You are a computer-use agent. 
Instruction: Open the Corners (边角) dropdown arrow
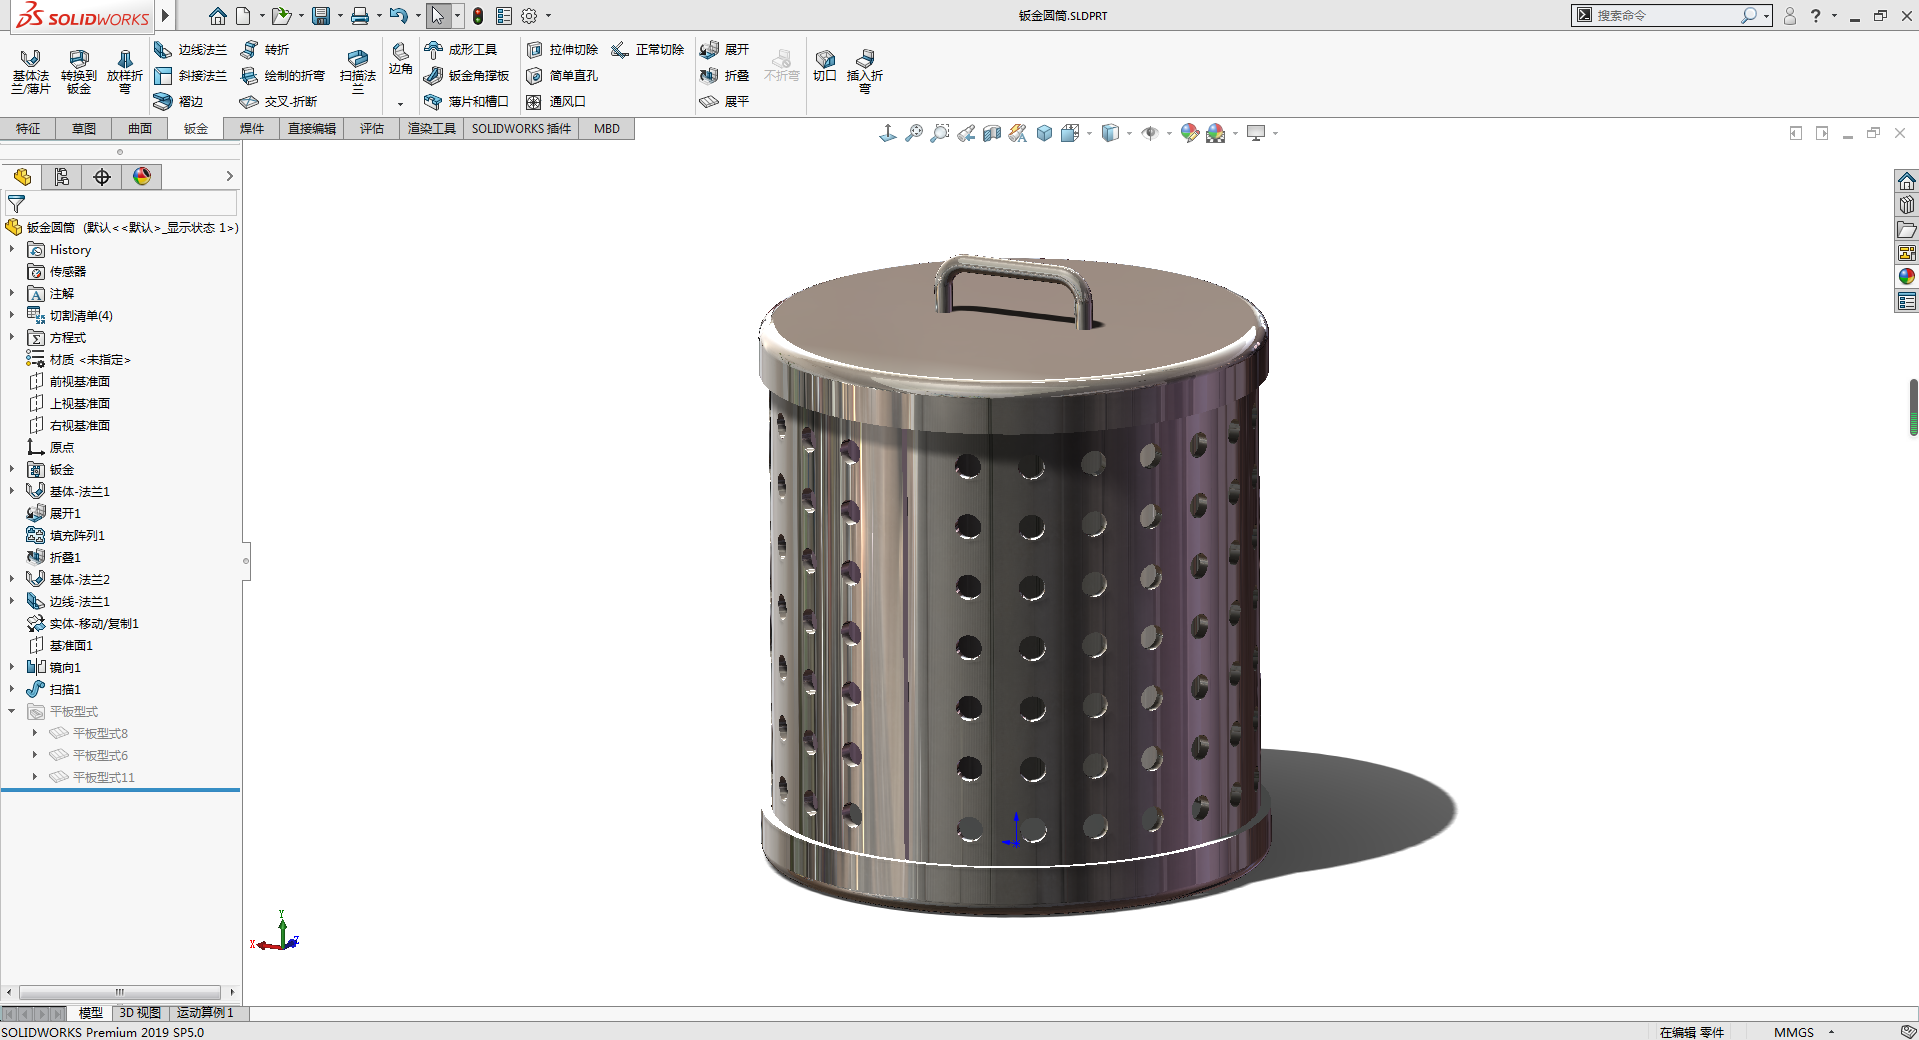click(400, 104)
